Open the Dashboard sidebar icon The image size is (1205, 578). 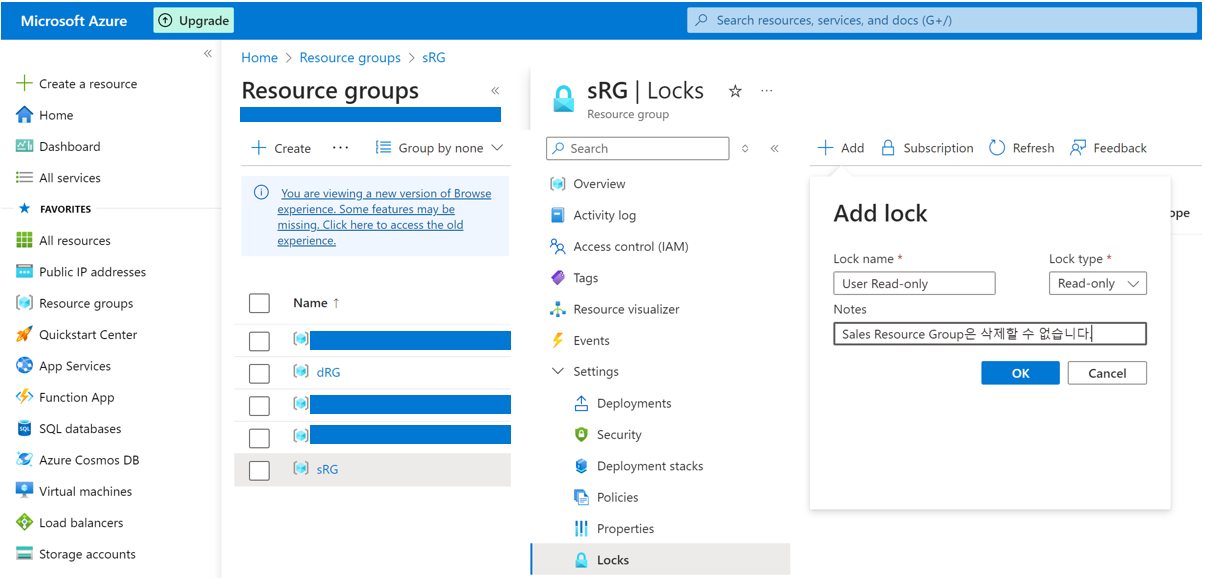point(25,146)
